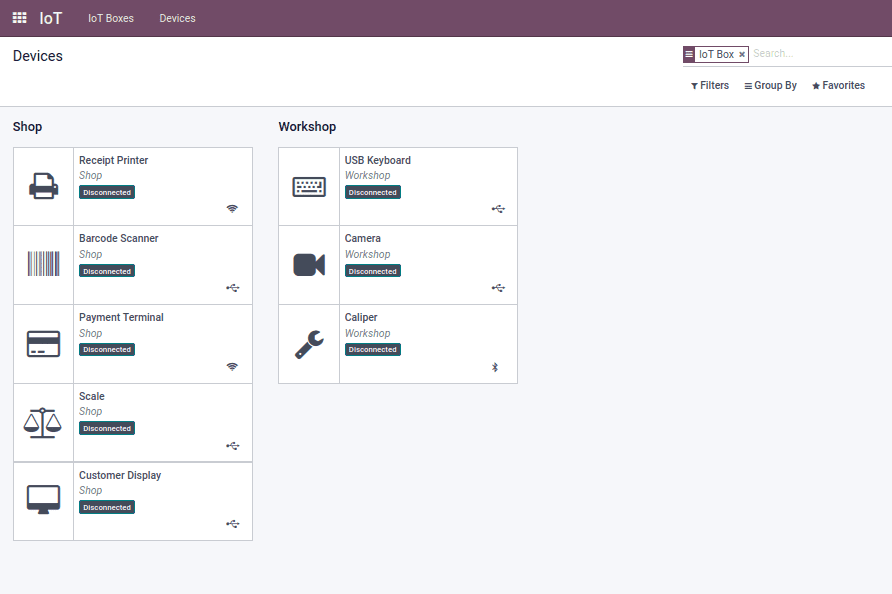The height and width of the screenshot is (594, 892).
Task: Open the Favorites dropdown
Action: tap(839, 85)
